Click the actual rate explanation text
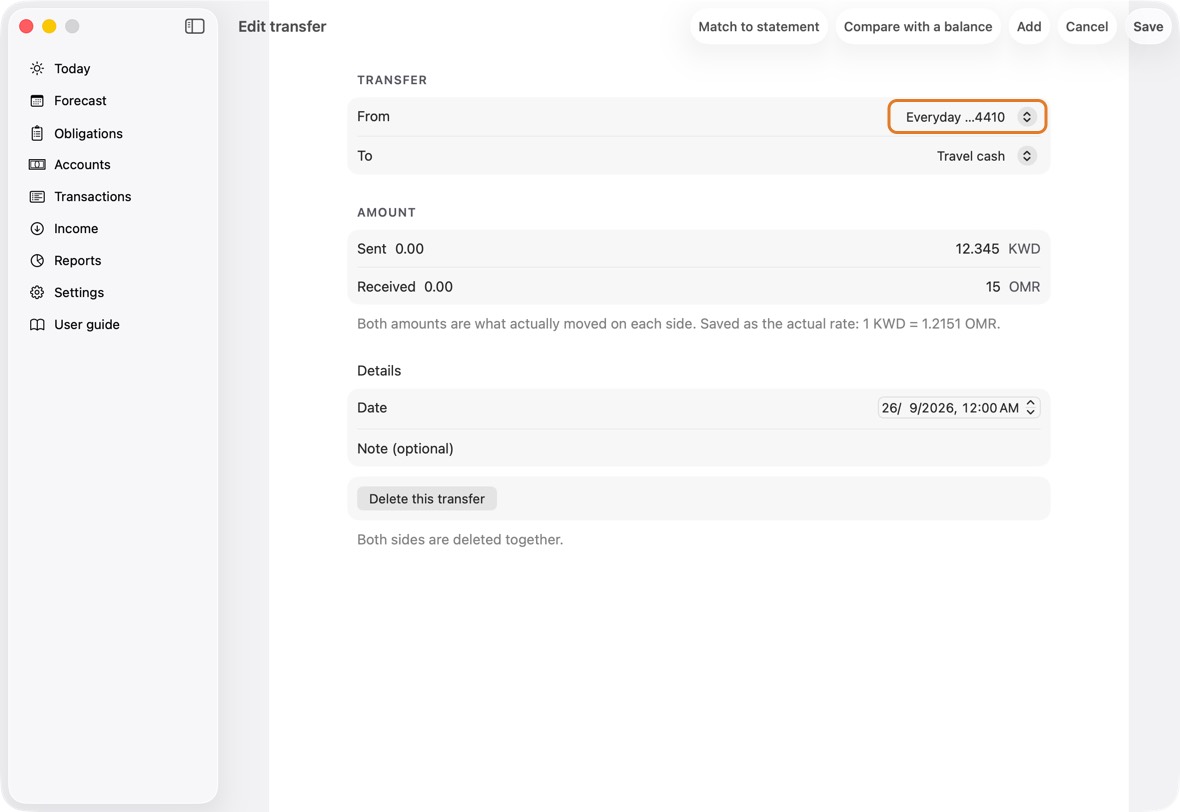This screenshot has height=812, width=1180. [678, 324]
